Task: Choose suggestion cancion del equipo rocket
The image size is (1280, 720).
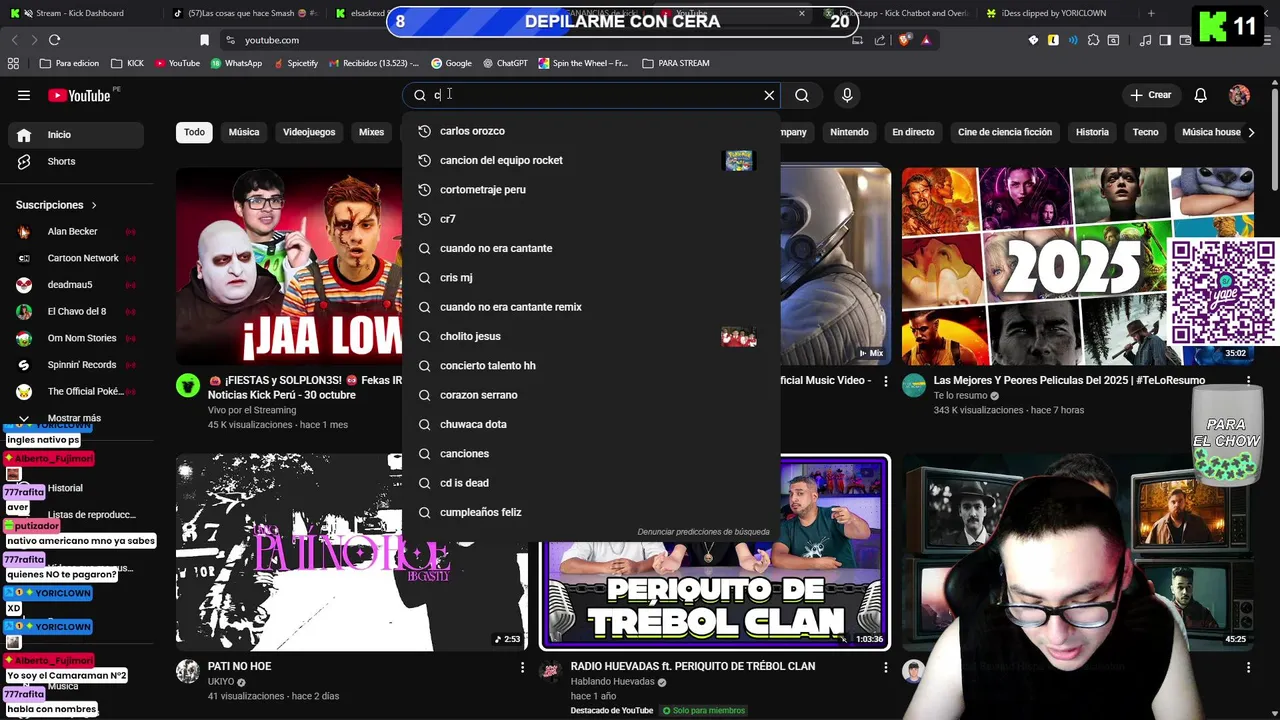Action: 590,160
